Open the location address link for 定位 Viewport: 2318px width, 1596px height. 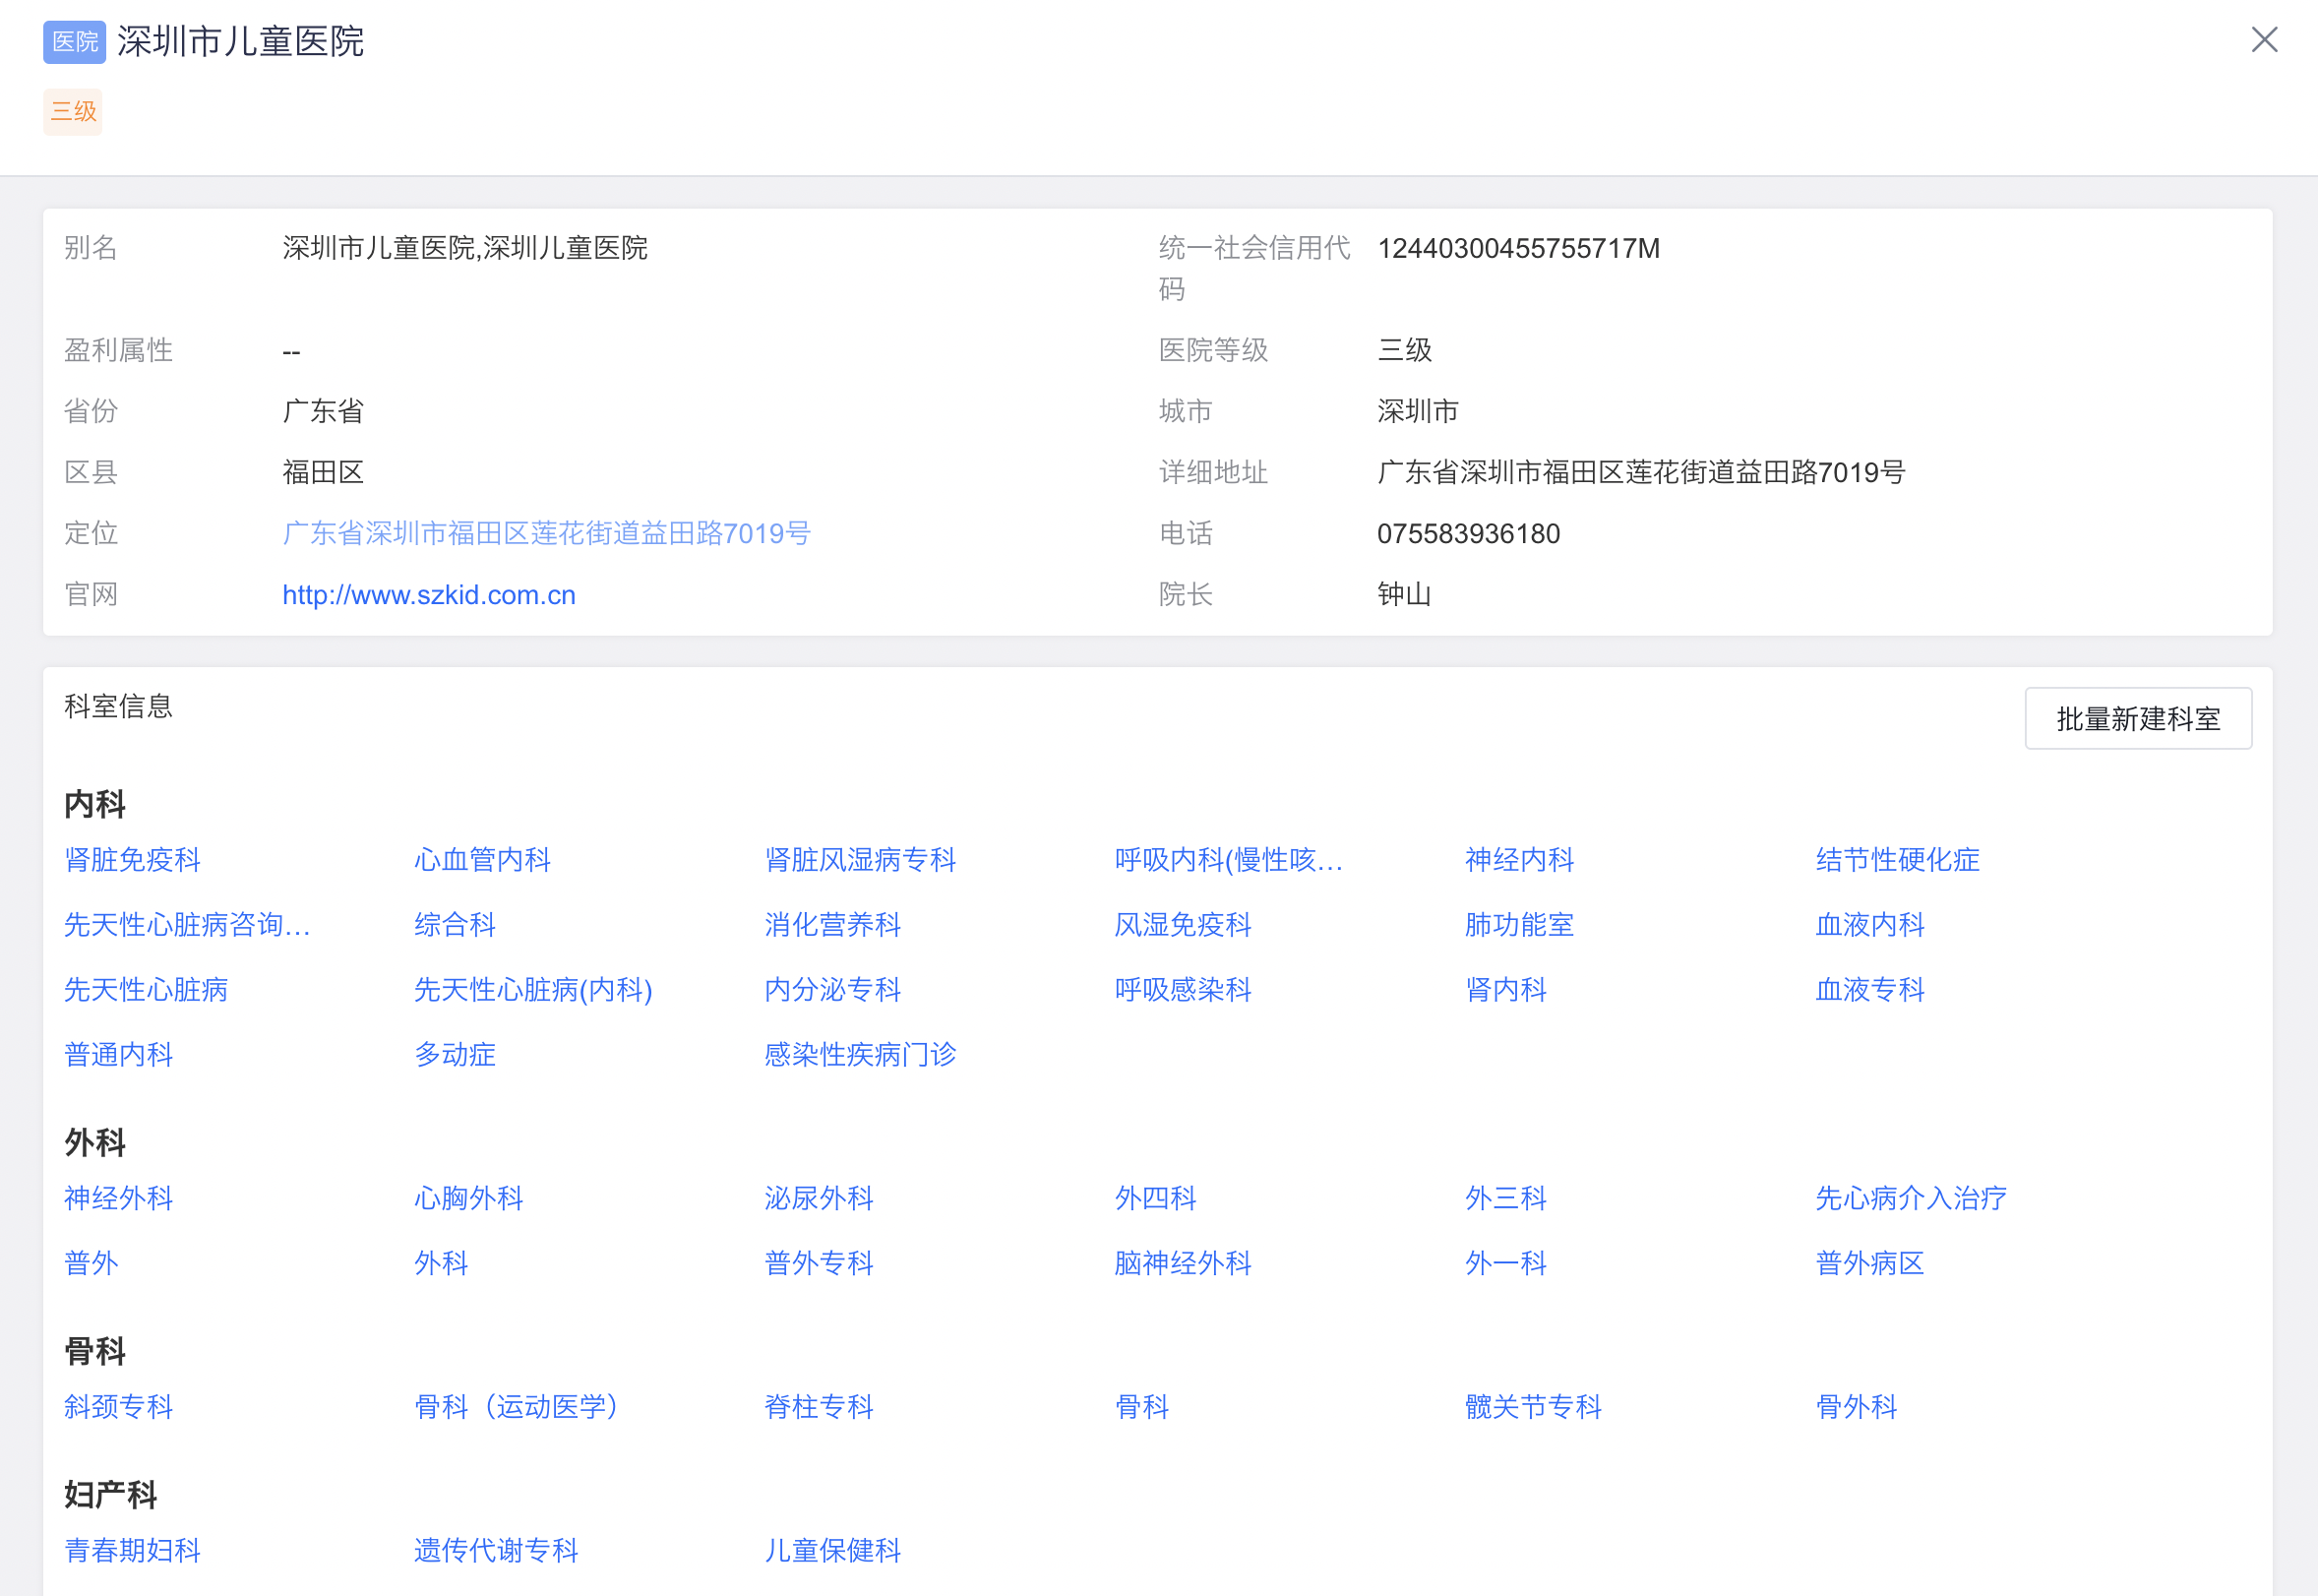(x=546, y=533)
